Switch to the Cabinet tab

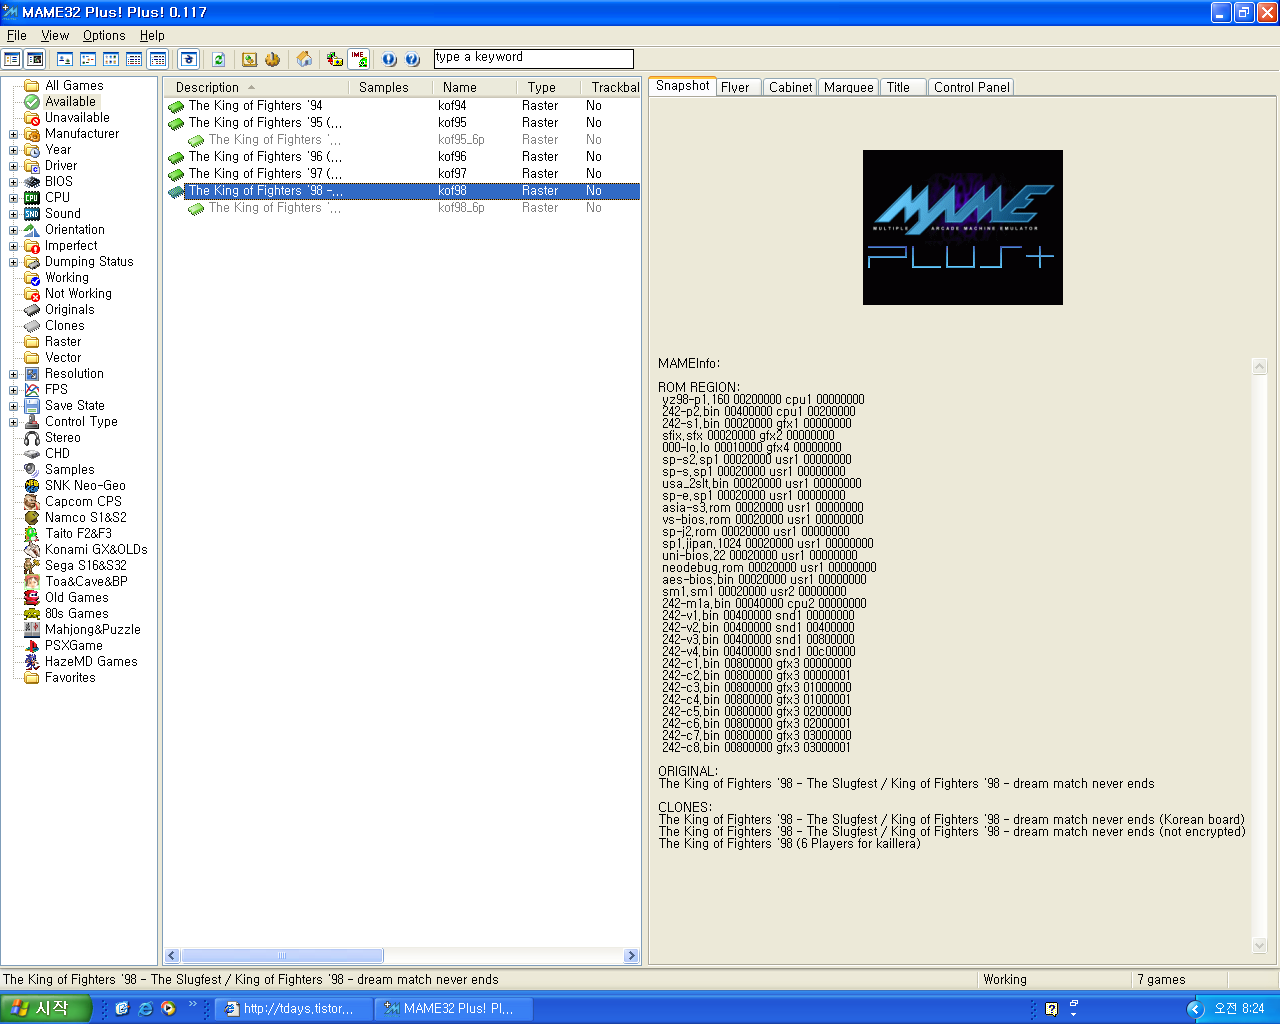(790, 87)
